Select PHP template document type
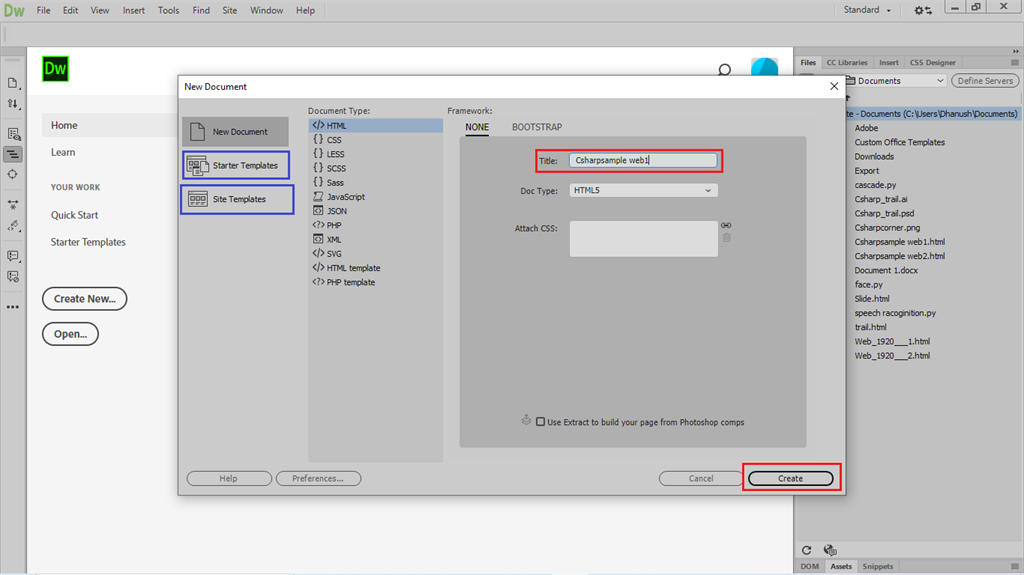The image size is (1024, 575). tap(376, 282)
